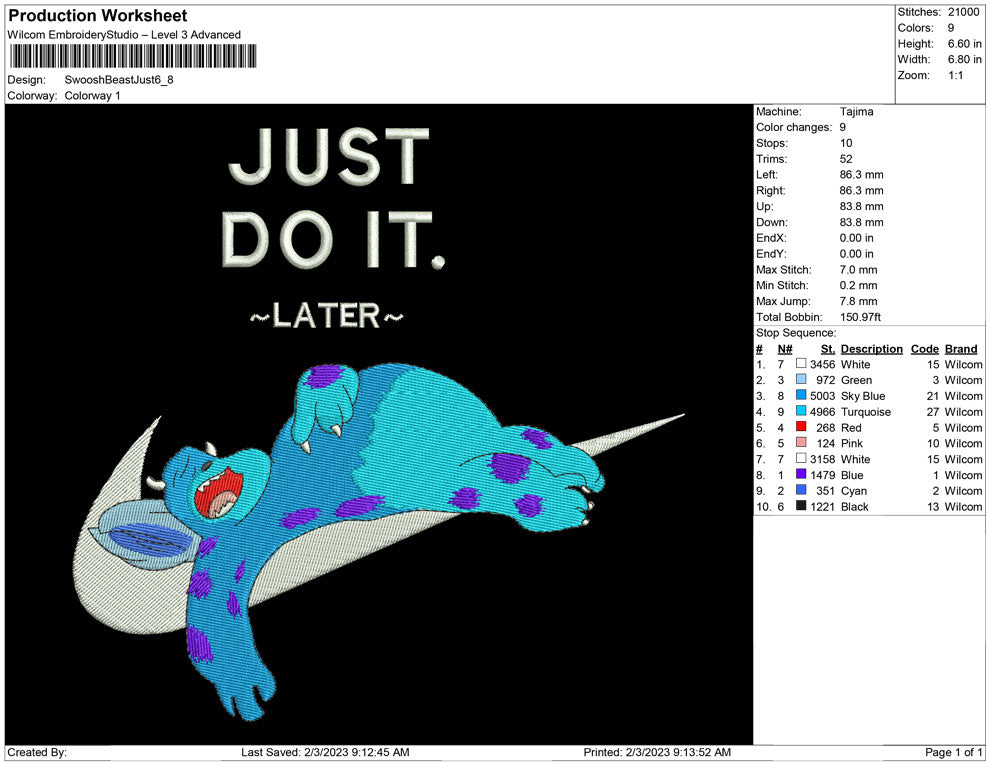Select the Black thread color swatch
Screen dimensions: 990x762
[801, 507]
